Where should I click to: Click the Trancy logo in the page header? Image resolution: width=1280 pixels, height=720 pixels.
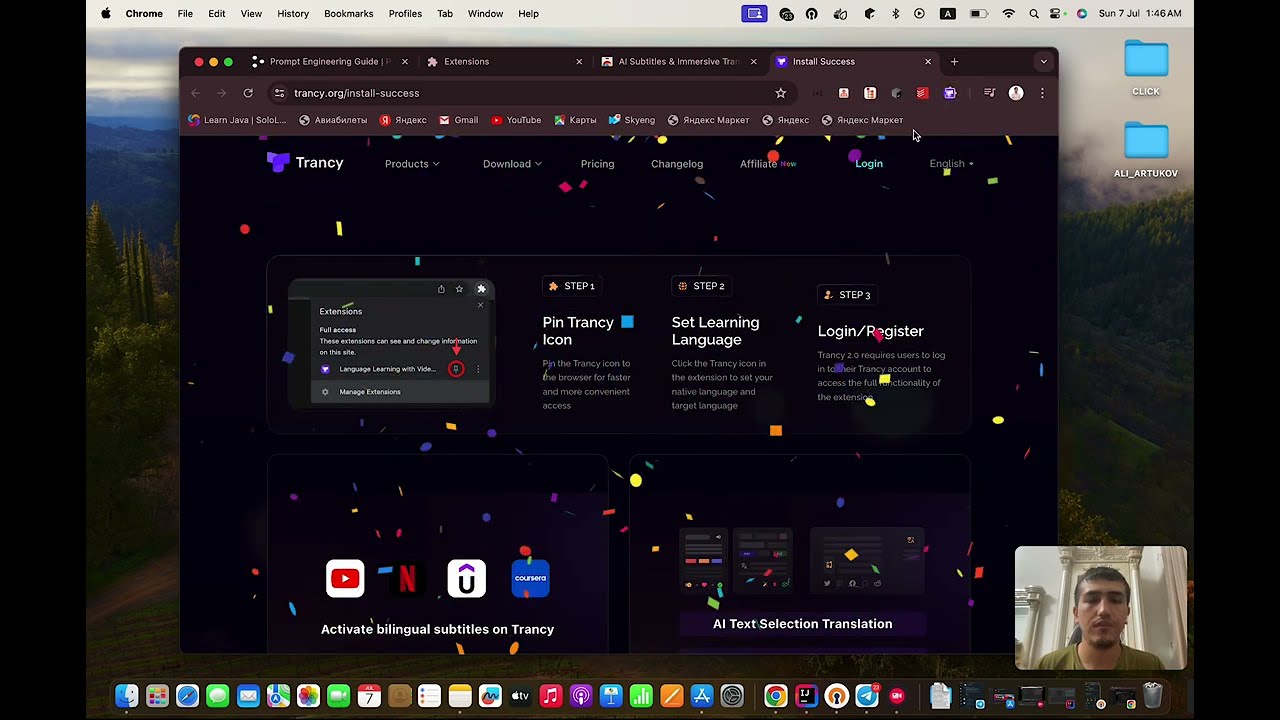pos(305,162)
